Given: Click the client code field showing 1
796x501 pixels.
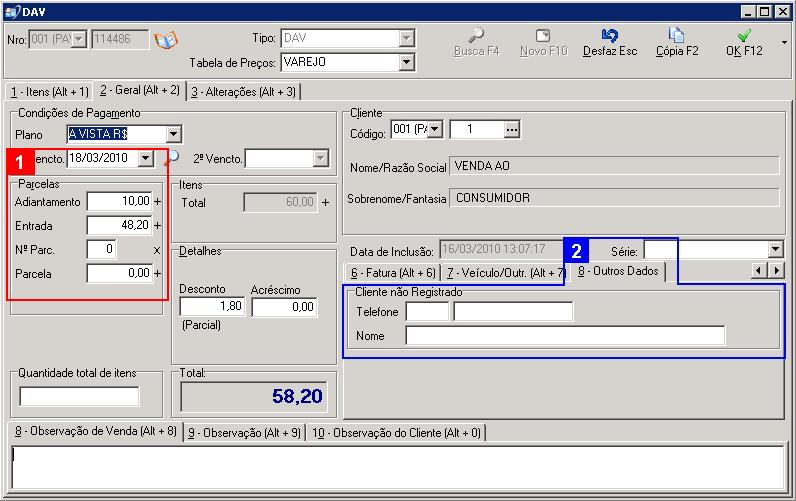Looking at the screenshot, I should pyautogui.click(x=478, y=130).
